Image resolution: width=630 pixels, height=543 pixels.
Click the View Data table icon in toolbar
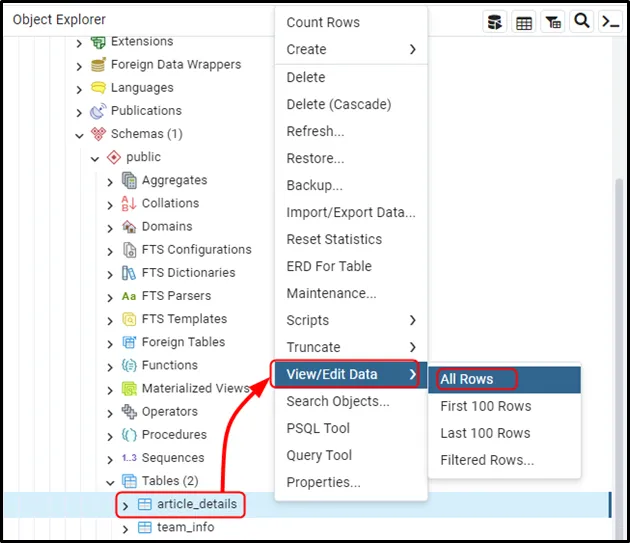[x=524, y=21]
